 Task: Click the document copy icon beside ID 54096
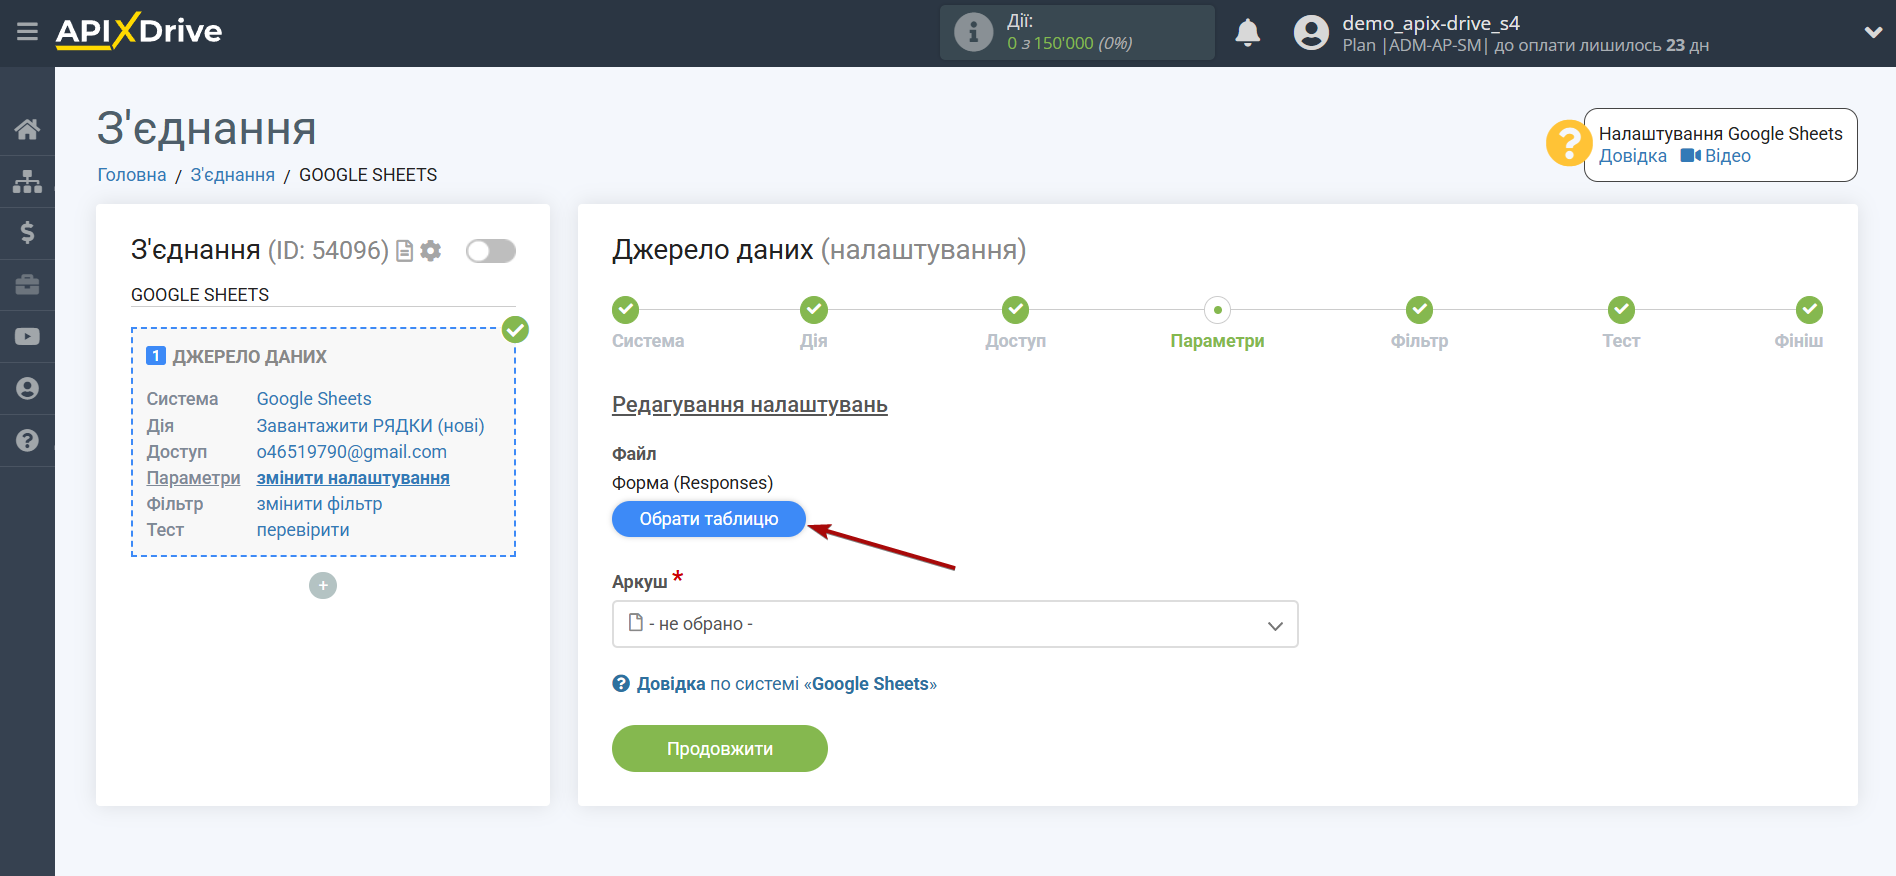tap(405, 251)
